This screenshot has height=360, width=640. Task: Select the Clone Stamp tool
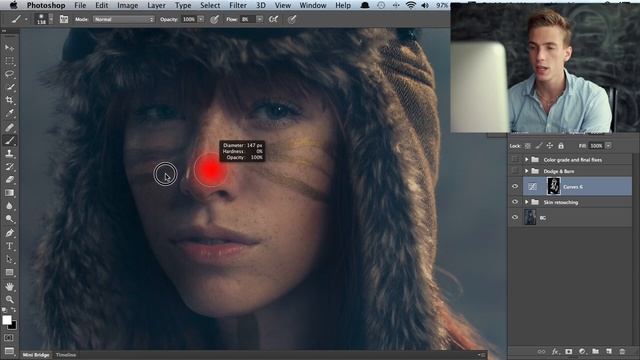click(9, 153)
